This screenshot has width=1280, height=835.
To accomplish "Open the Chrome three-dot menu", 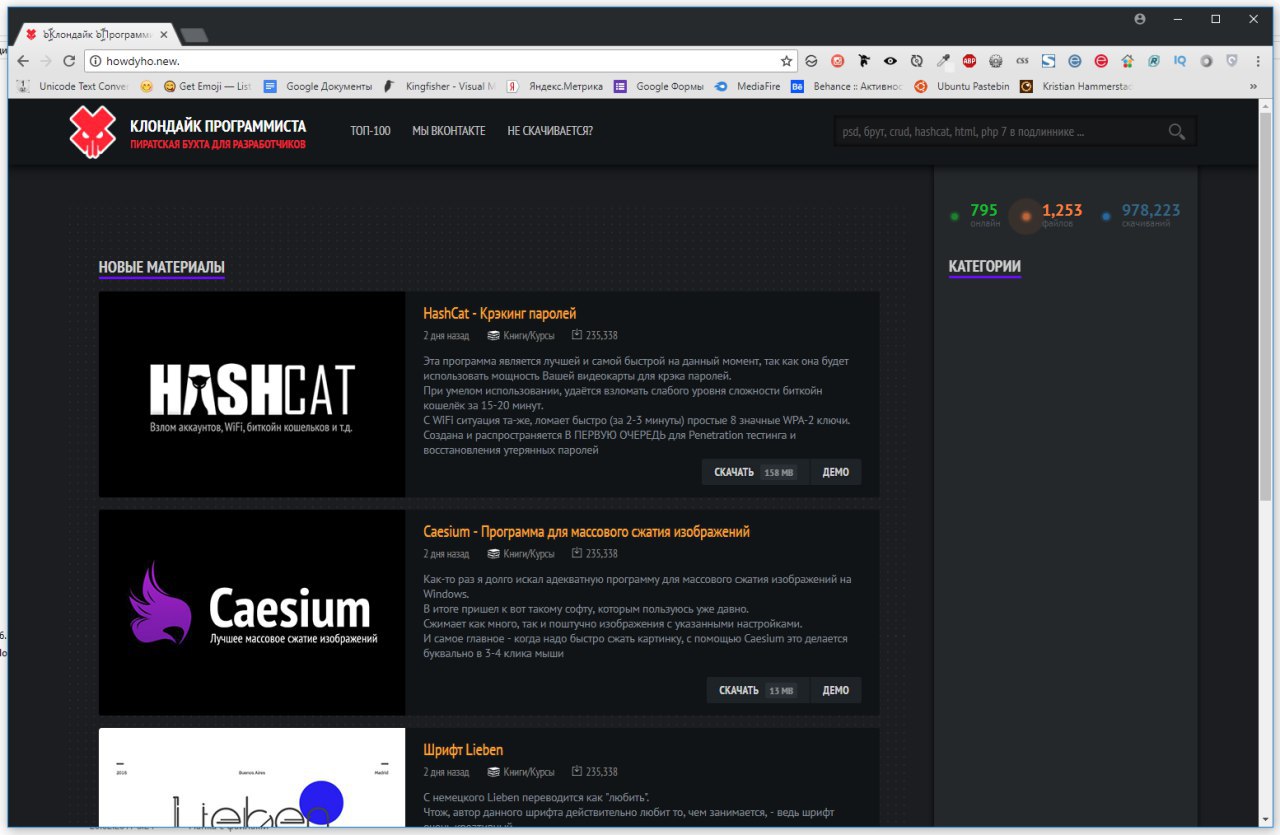I will pyautogui.click(x=1257, y=61).
